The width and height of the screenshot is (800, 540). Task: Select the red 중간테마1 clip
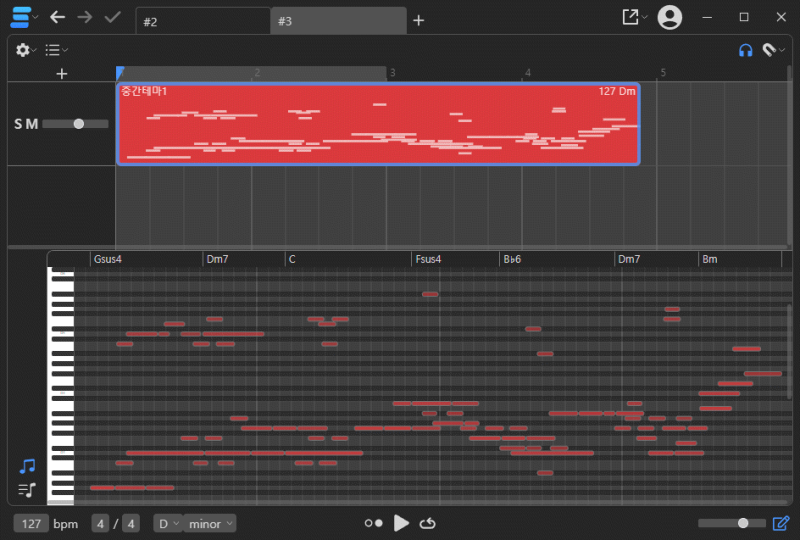pyautogui.click(x=378, y=124)
